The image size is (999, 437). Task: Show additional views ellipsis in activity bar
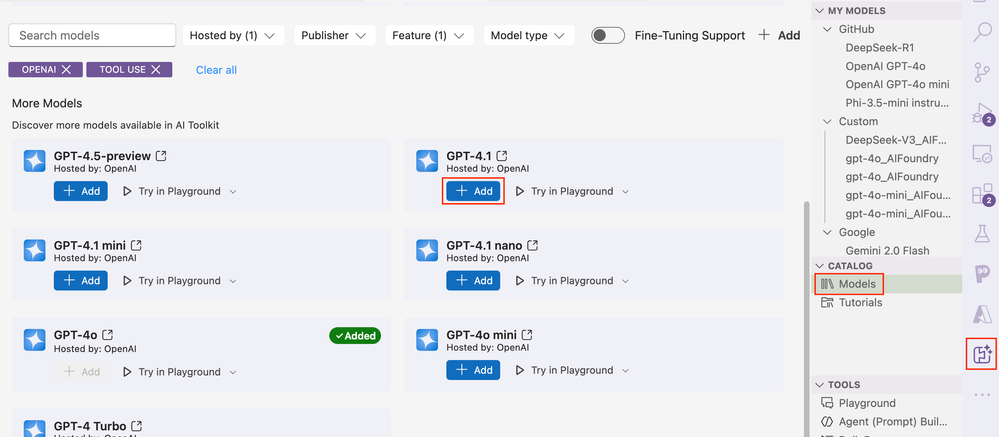(x=982, y=395)
